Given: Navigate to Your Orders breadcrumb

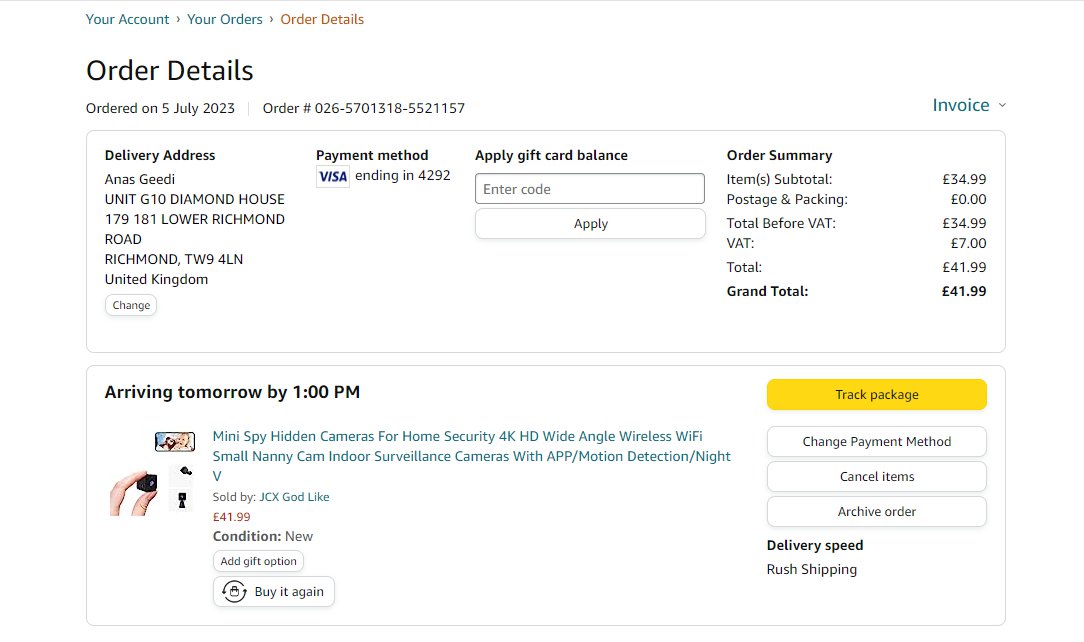Looking at the screenshot, I should [x=225, y=19].
